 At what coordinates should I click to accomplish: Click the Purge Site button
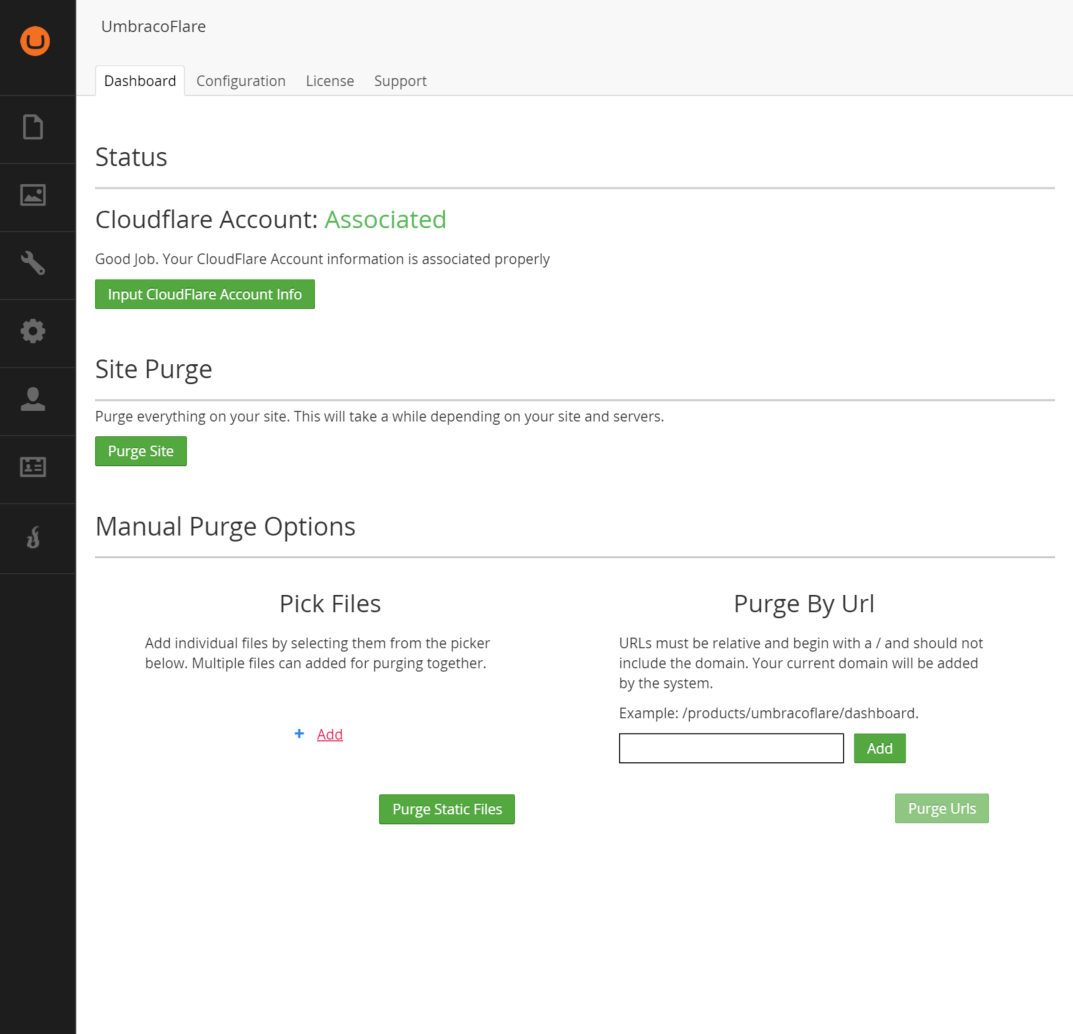[141, 451]
